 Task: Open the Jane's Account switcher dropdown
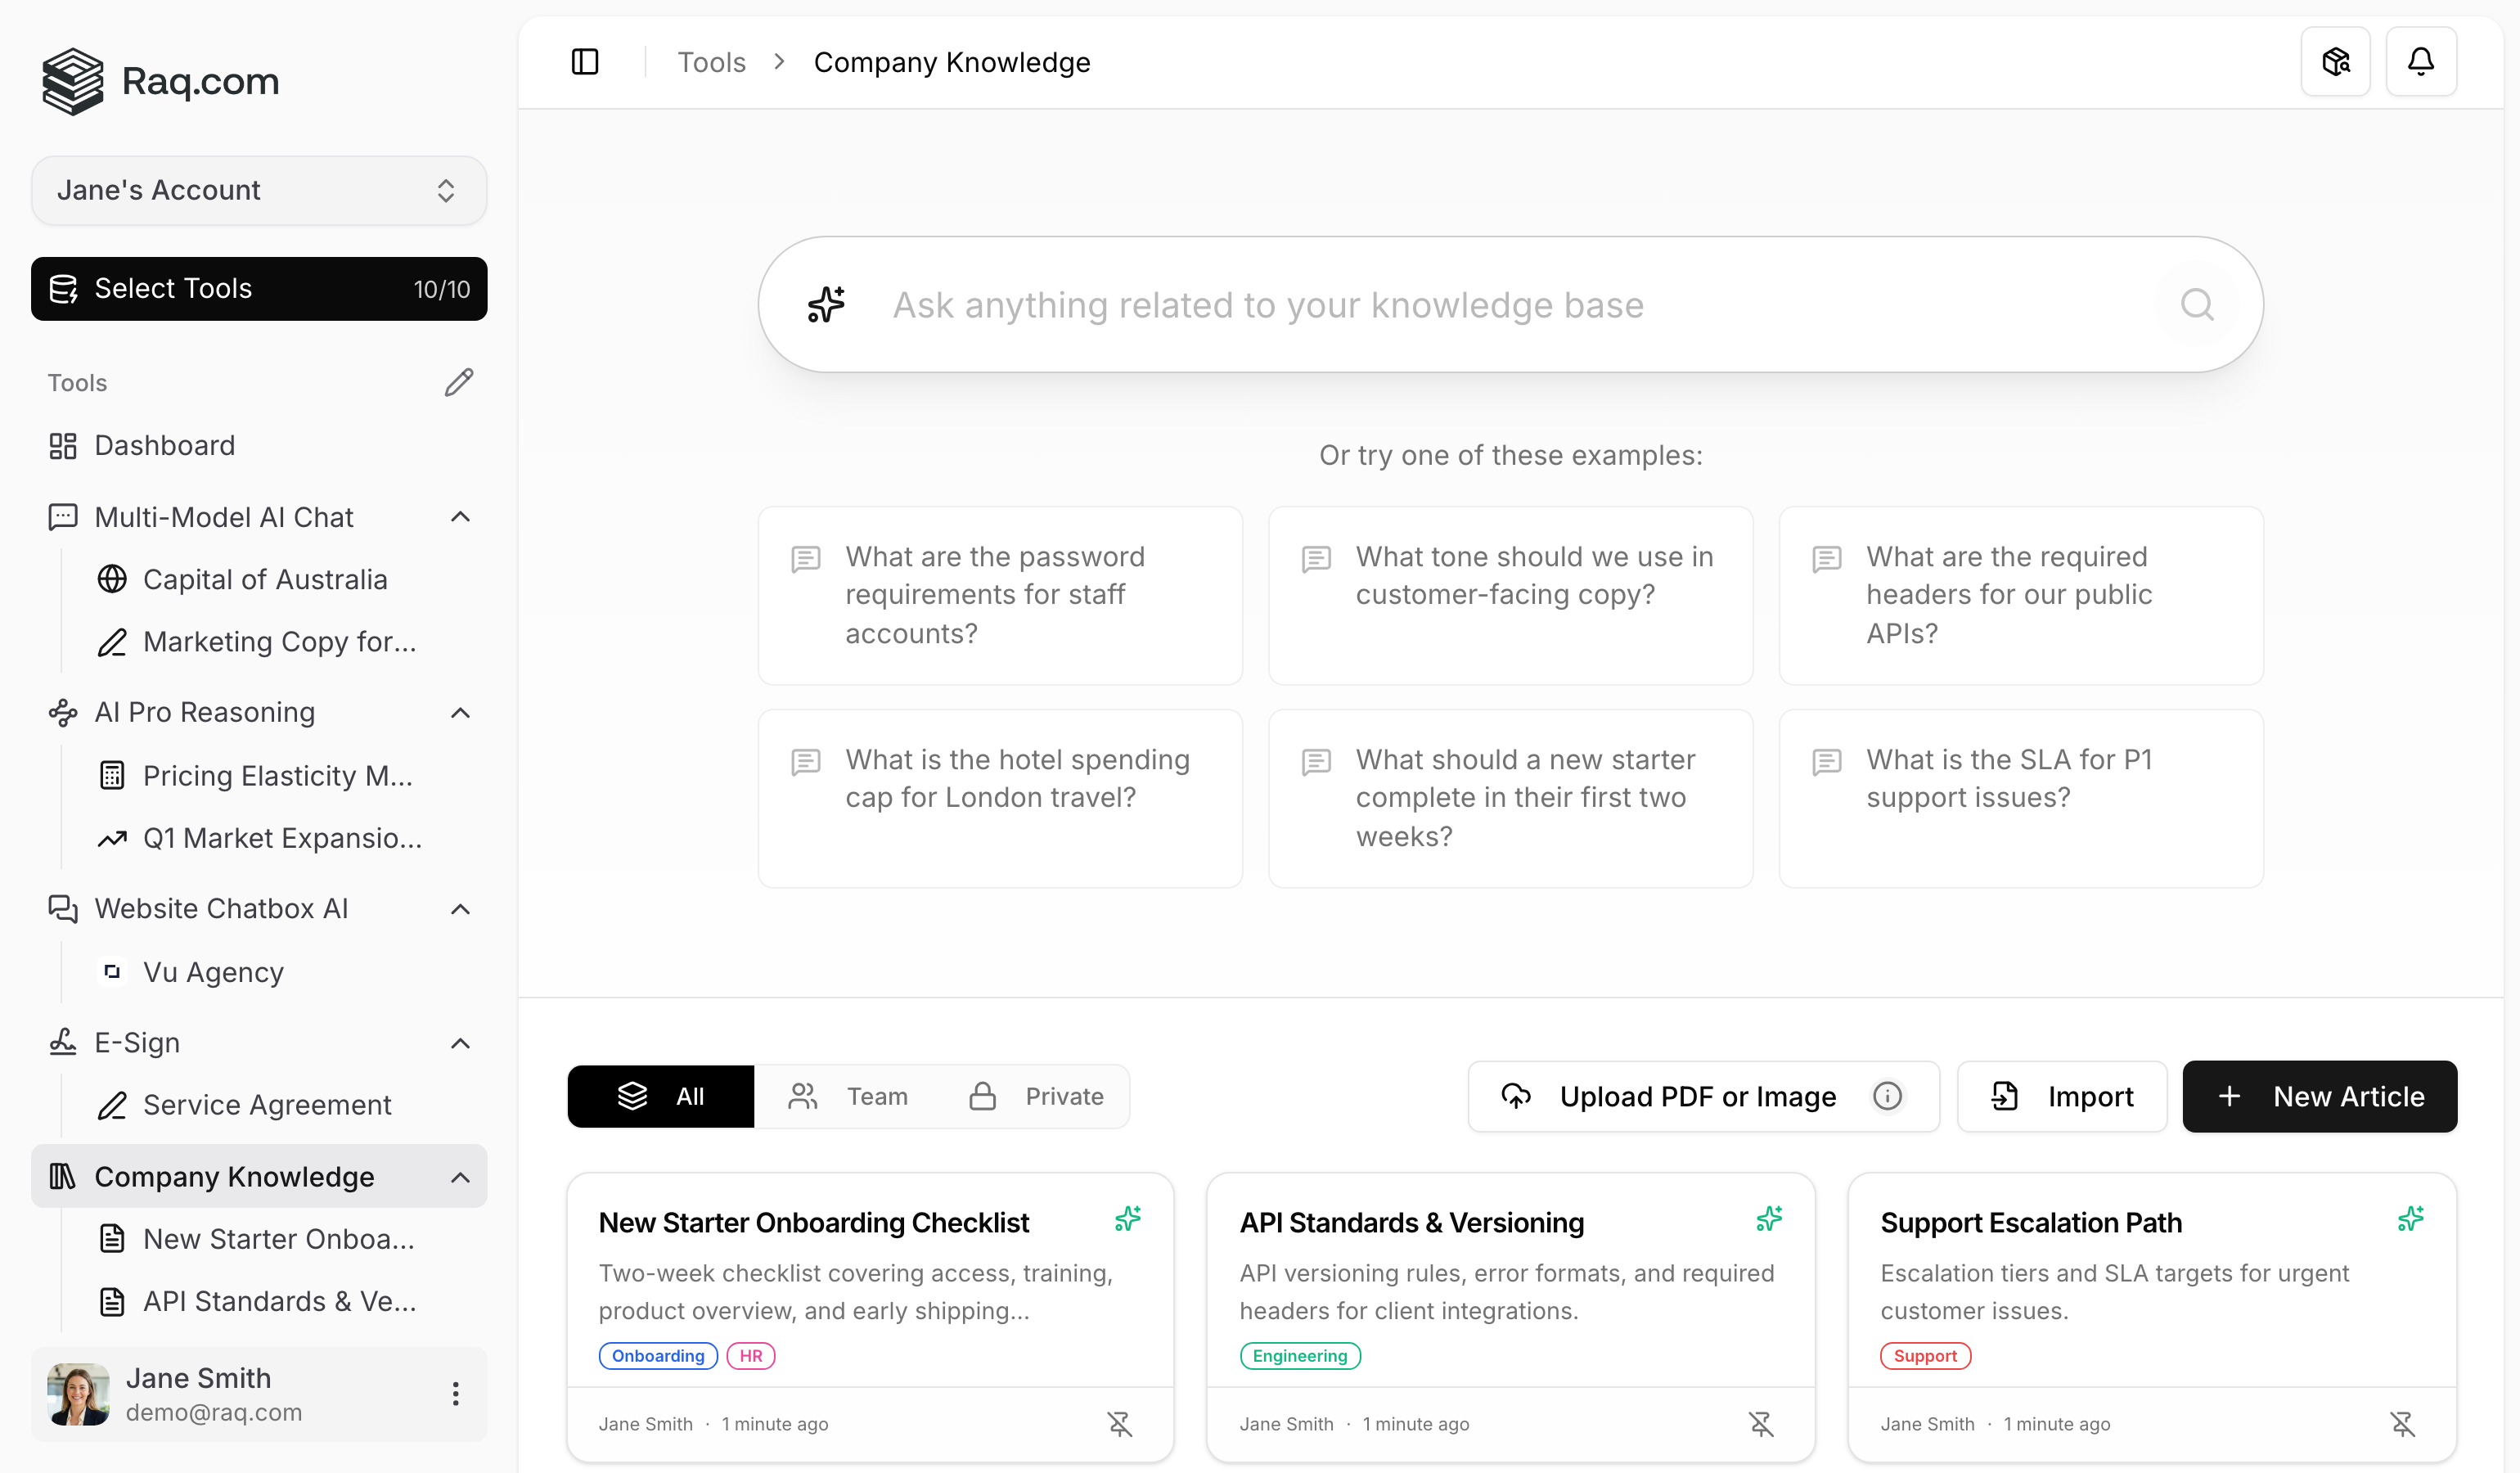click(258, 190)
